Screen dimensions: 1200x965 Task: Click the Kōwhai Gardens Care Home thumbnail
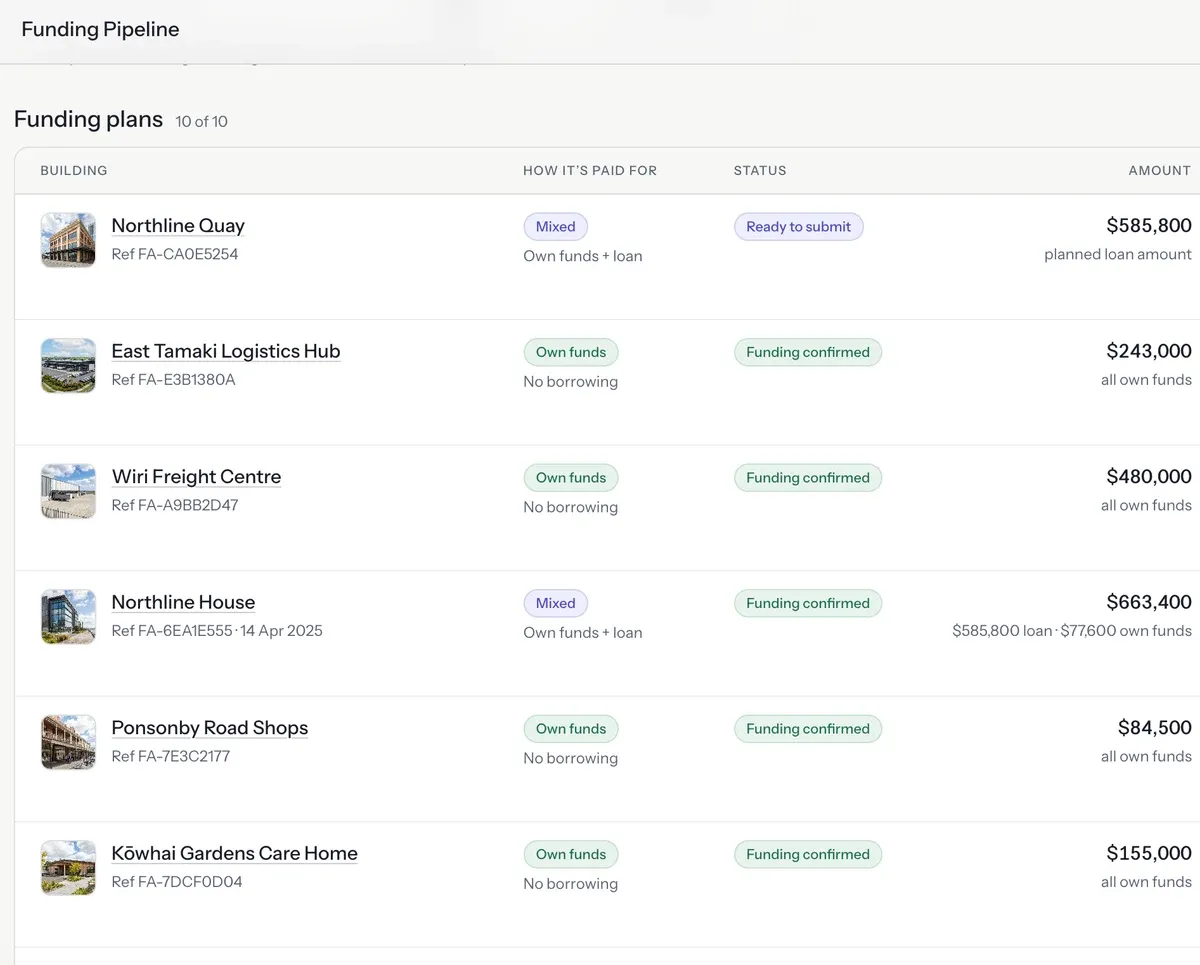pos(68,868)
